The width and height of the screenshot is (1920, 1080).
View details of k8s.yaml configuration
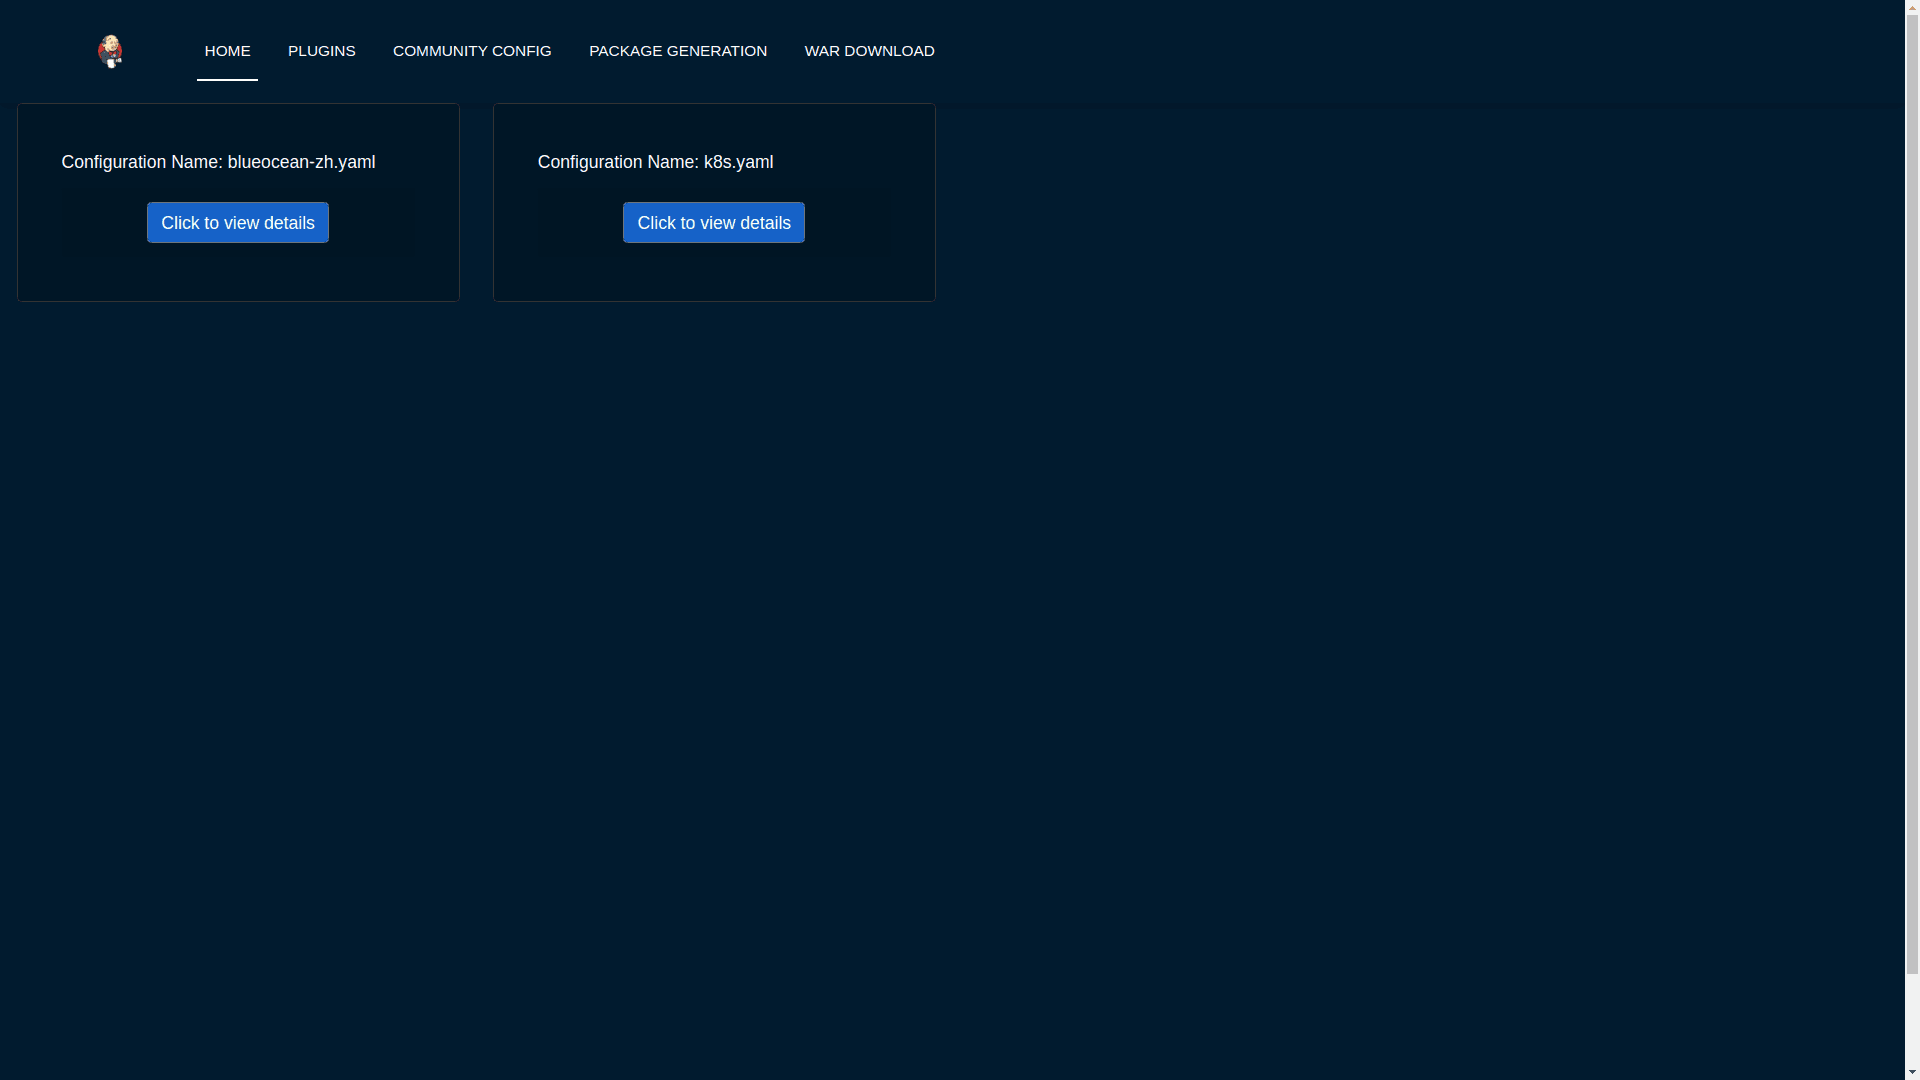pos(713,222)
